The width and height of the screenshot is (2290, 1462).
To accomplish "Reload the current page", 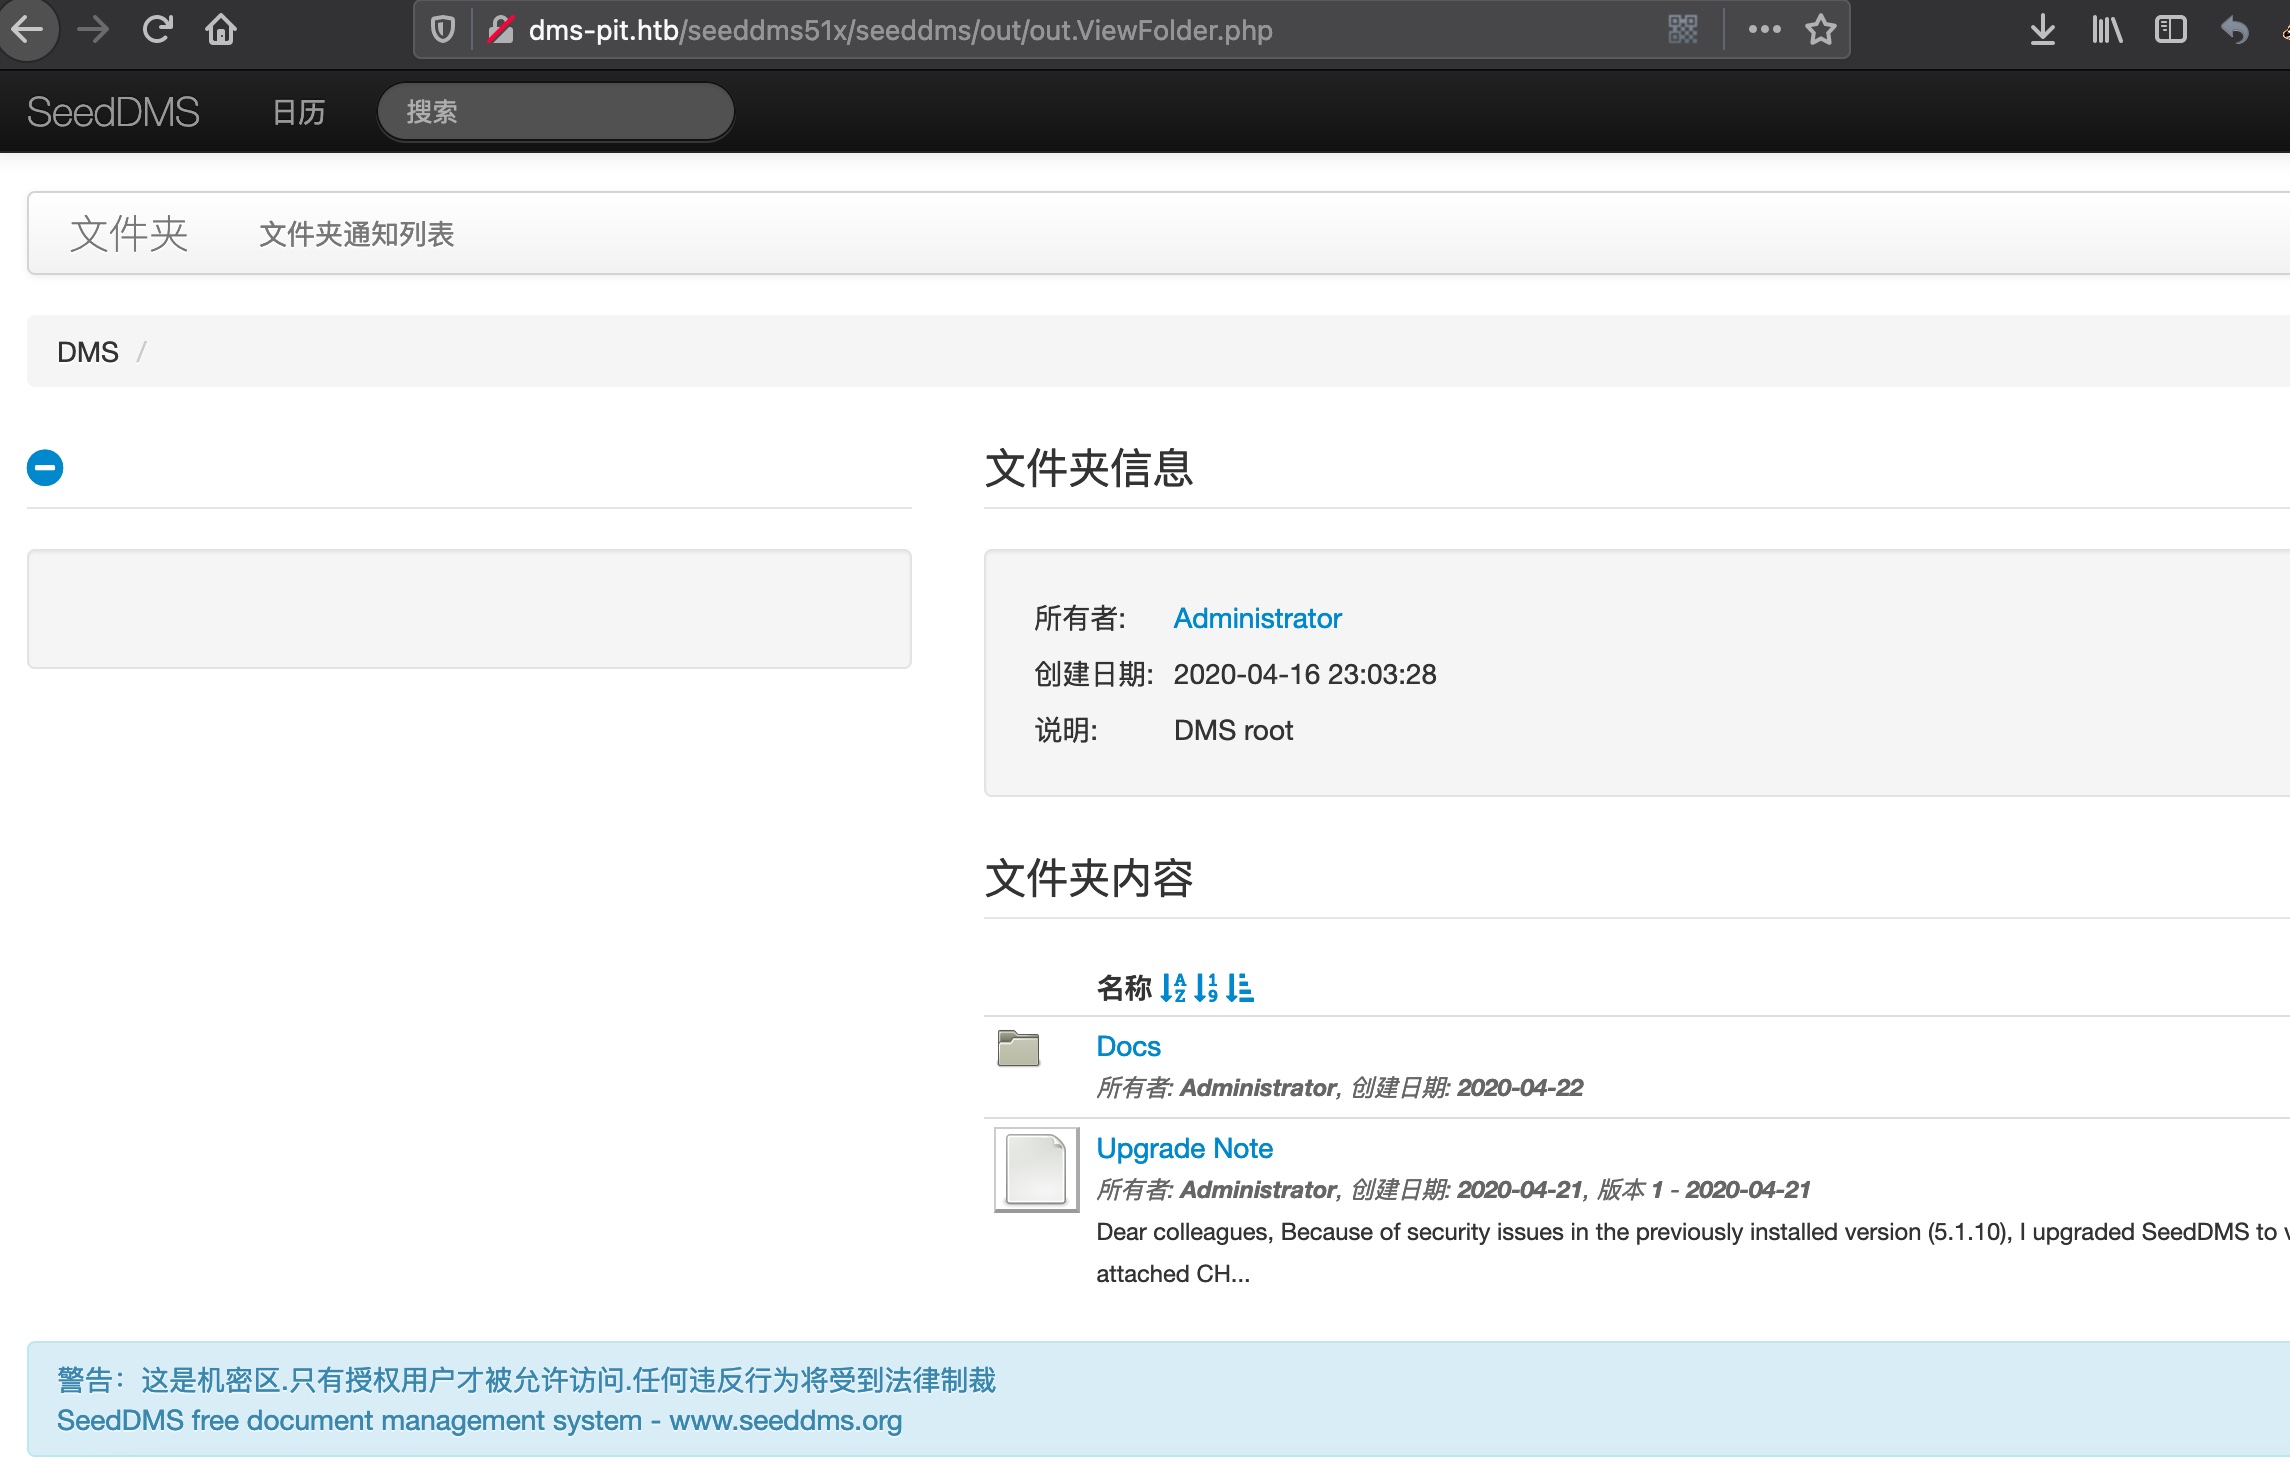I will [158, 30].
